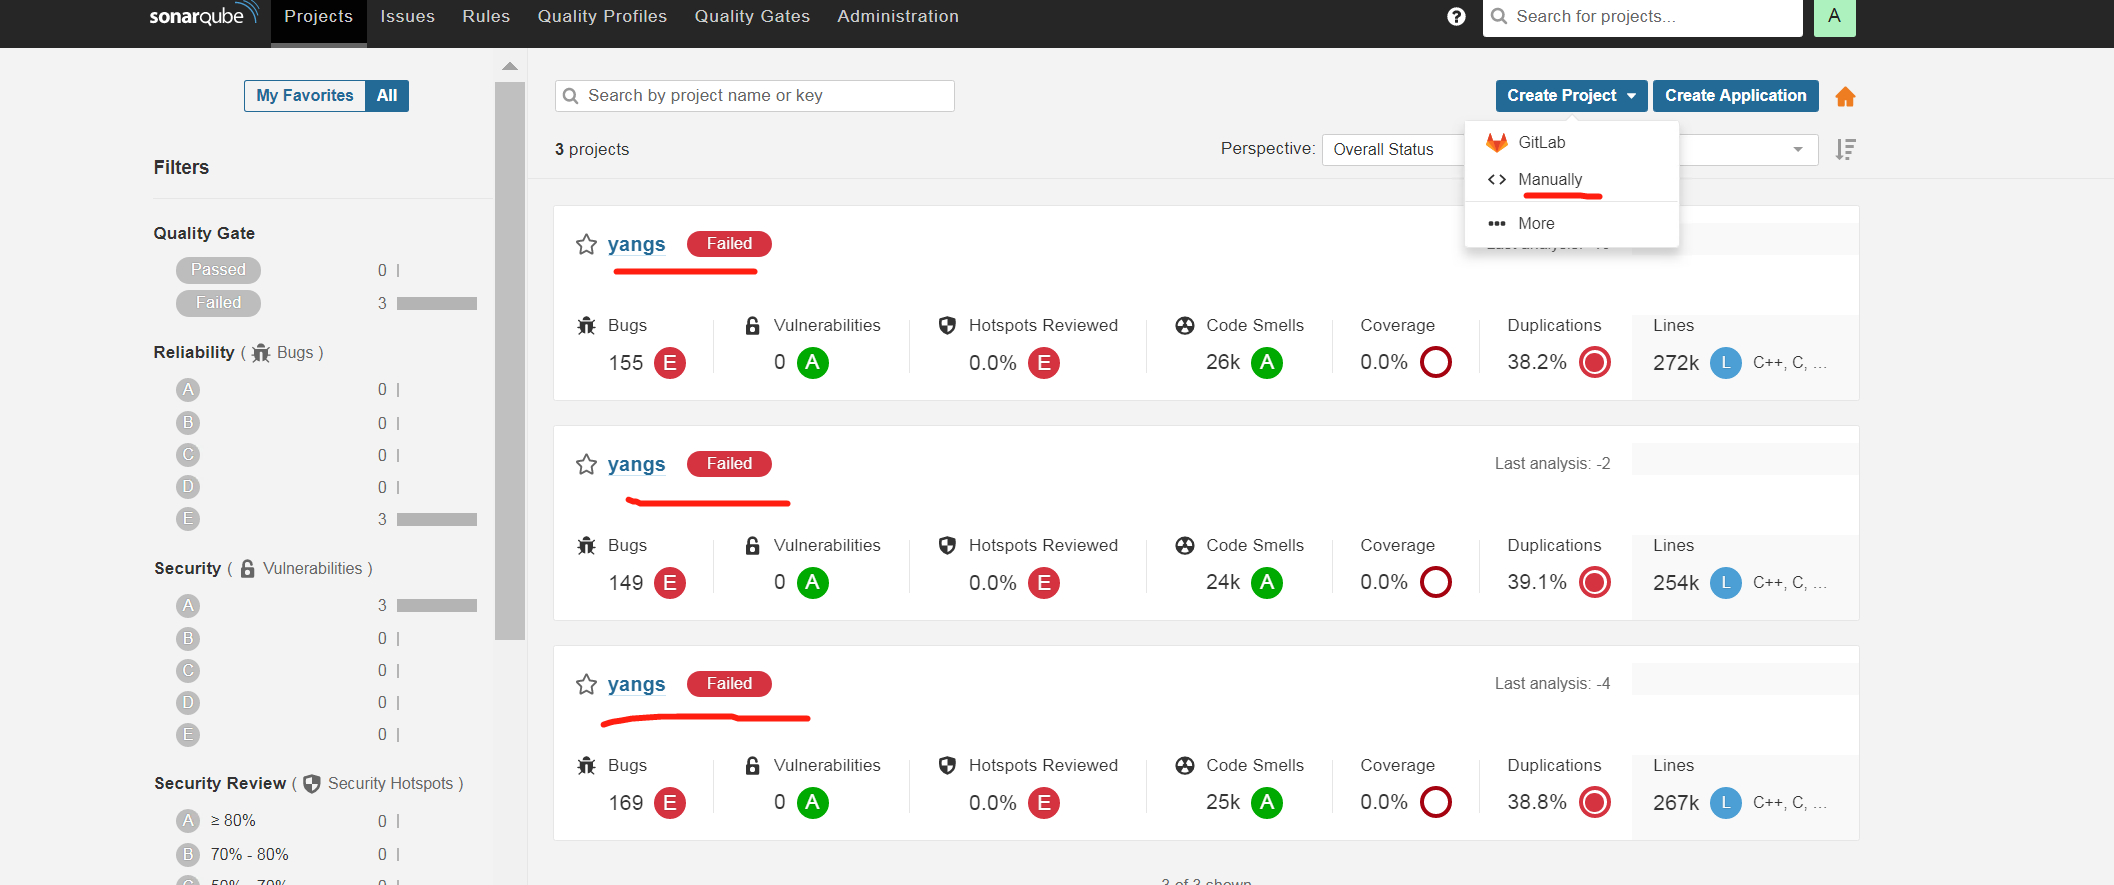Open the Create Project dropdown
This screenshot has height=885, width=2114.
point(1571,96)
